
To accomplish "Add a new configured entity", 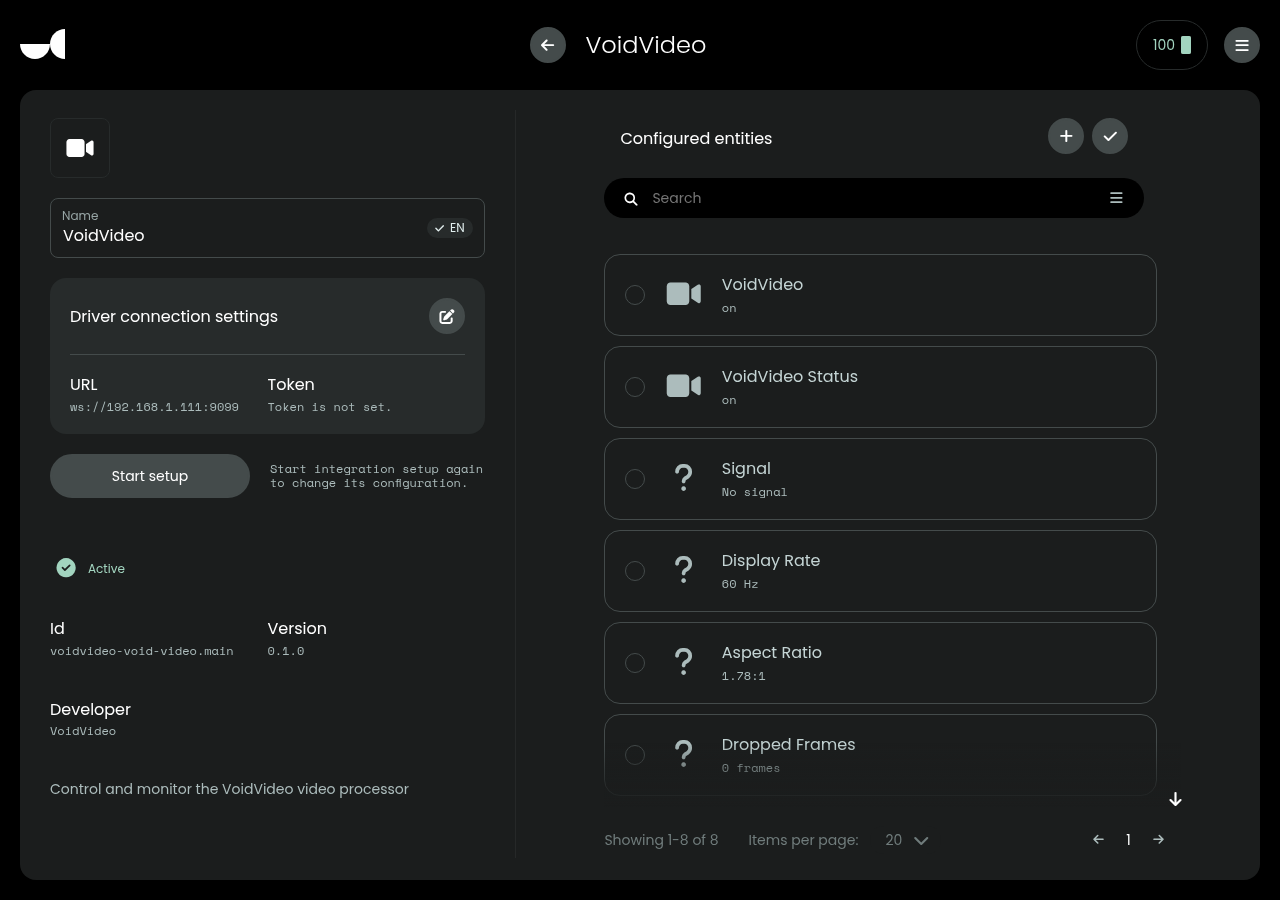I will (x=1066, y=136).
